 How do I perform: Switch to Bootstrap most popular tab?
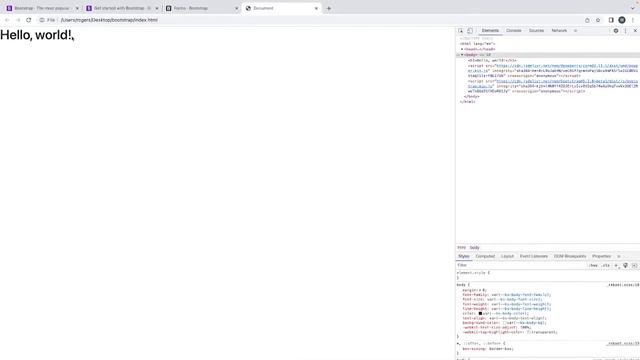[x=42, y=8]
